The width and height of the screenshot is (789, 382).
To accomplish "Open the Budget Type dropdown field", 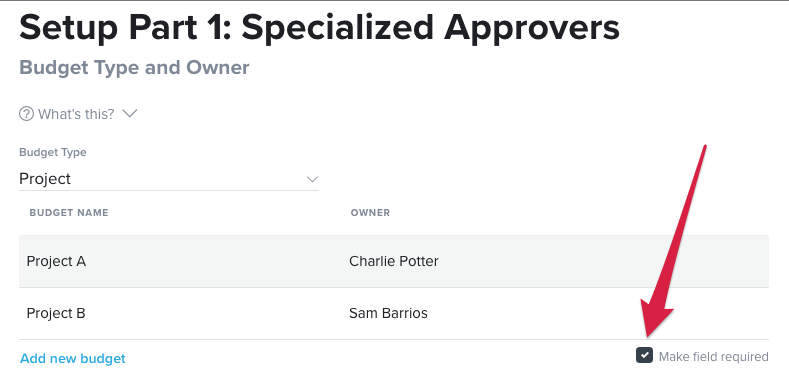I will 169,179.
